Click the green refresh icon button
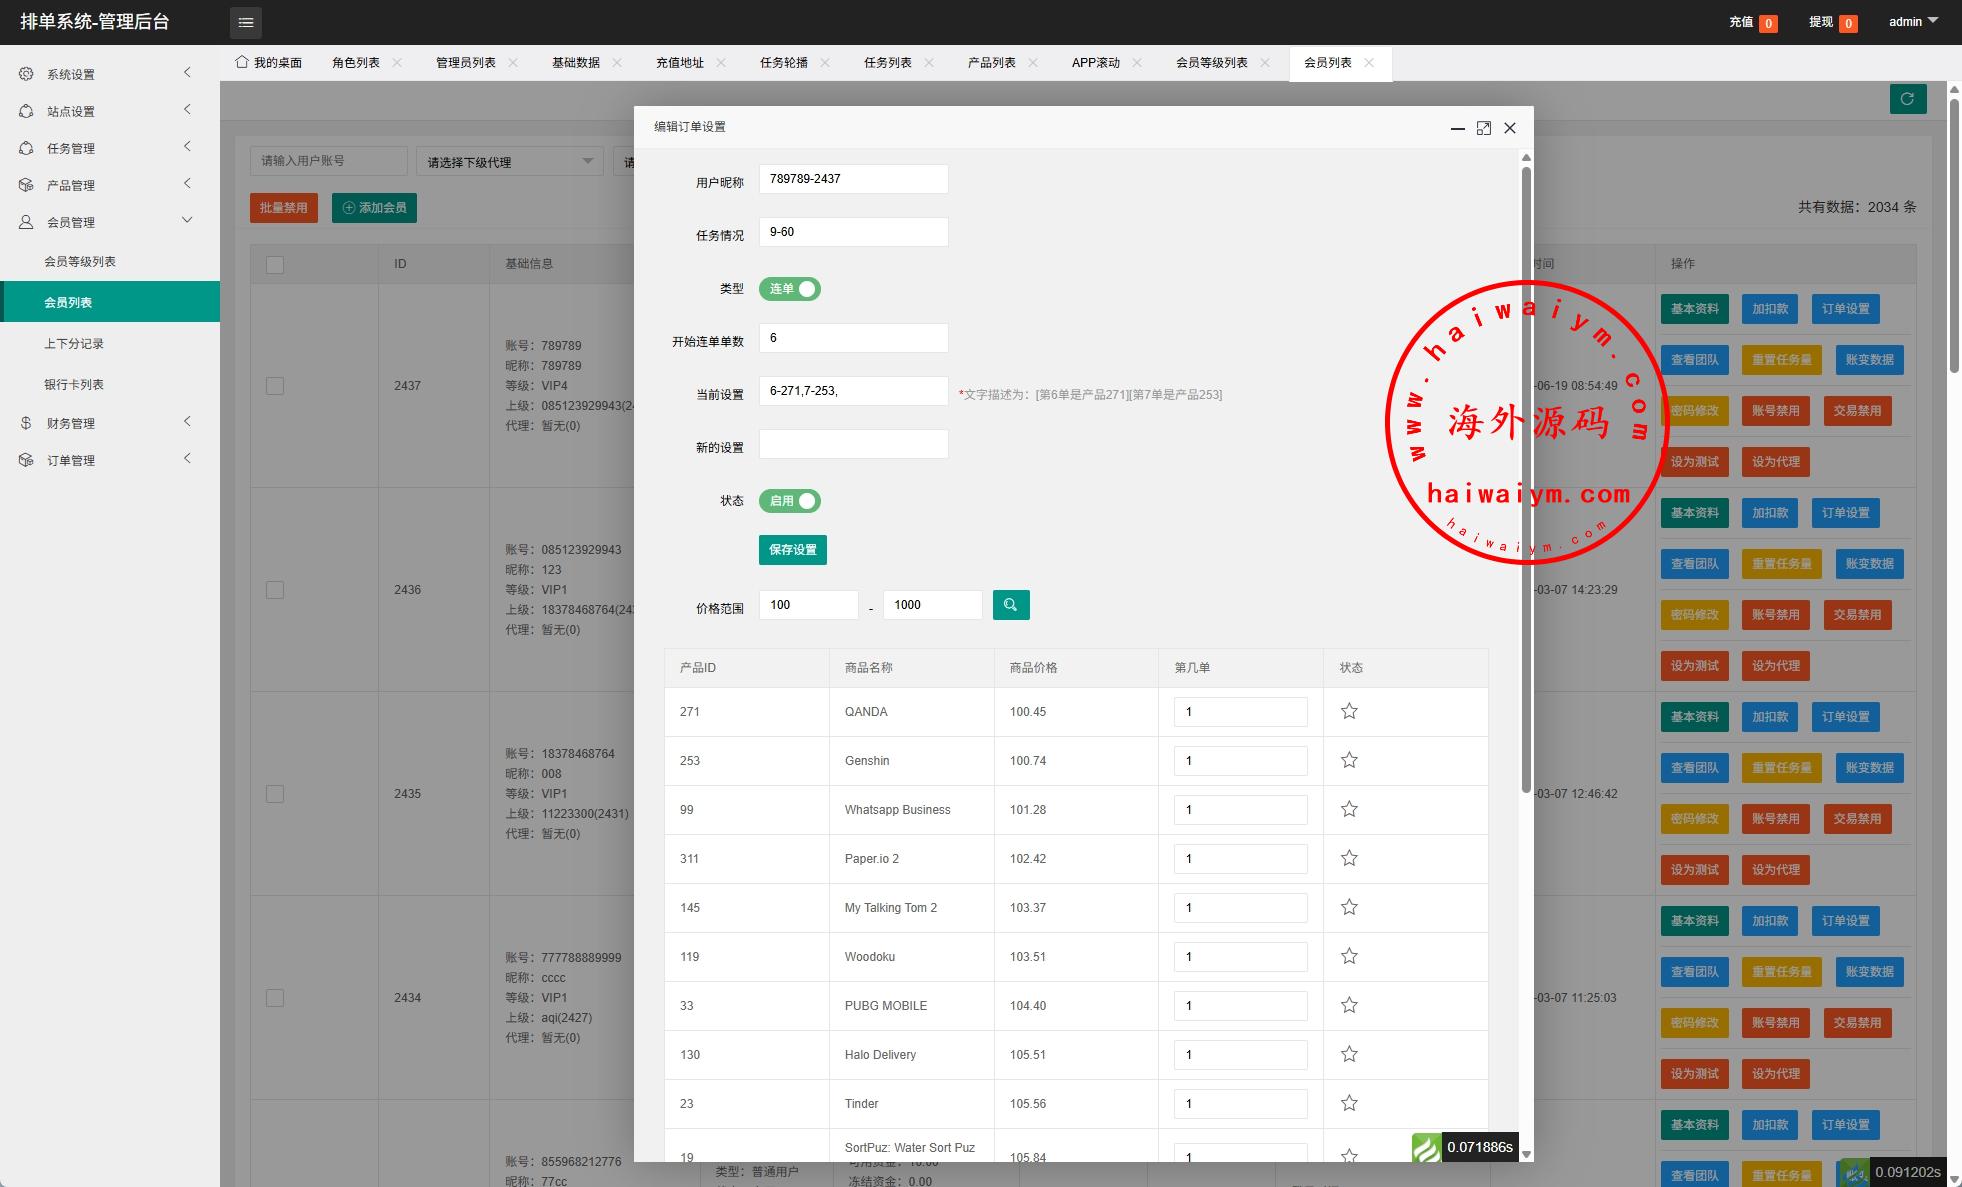This screenshot has height=1187, width=1962. coord(1907,99)
